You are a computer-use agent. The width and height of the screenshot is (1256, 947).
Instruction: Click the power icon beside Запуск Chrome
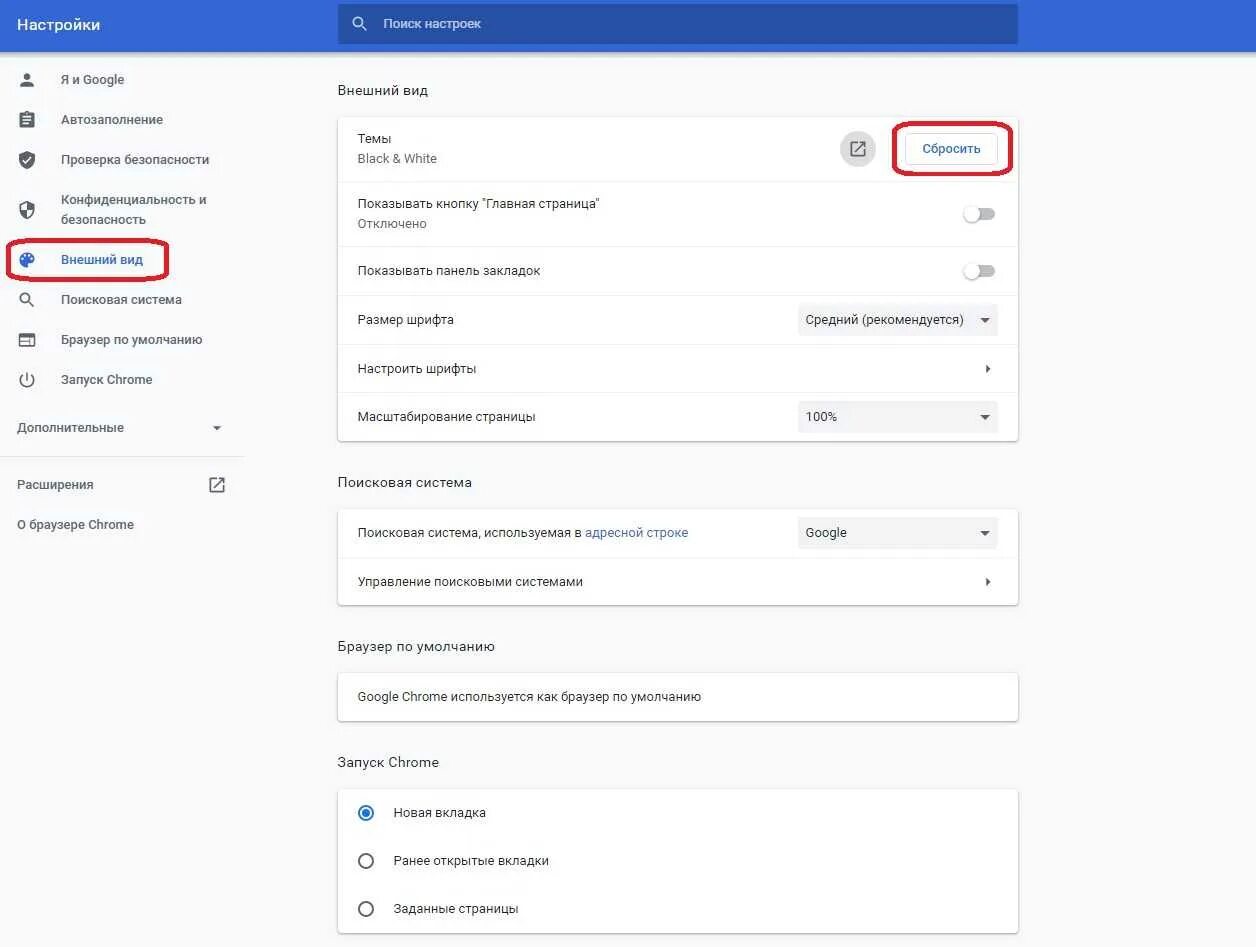[x=27, y=380]
